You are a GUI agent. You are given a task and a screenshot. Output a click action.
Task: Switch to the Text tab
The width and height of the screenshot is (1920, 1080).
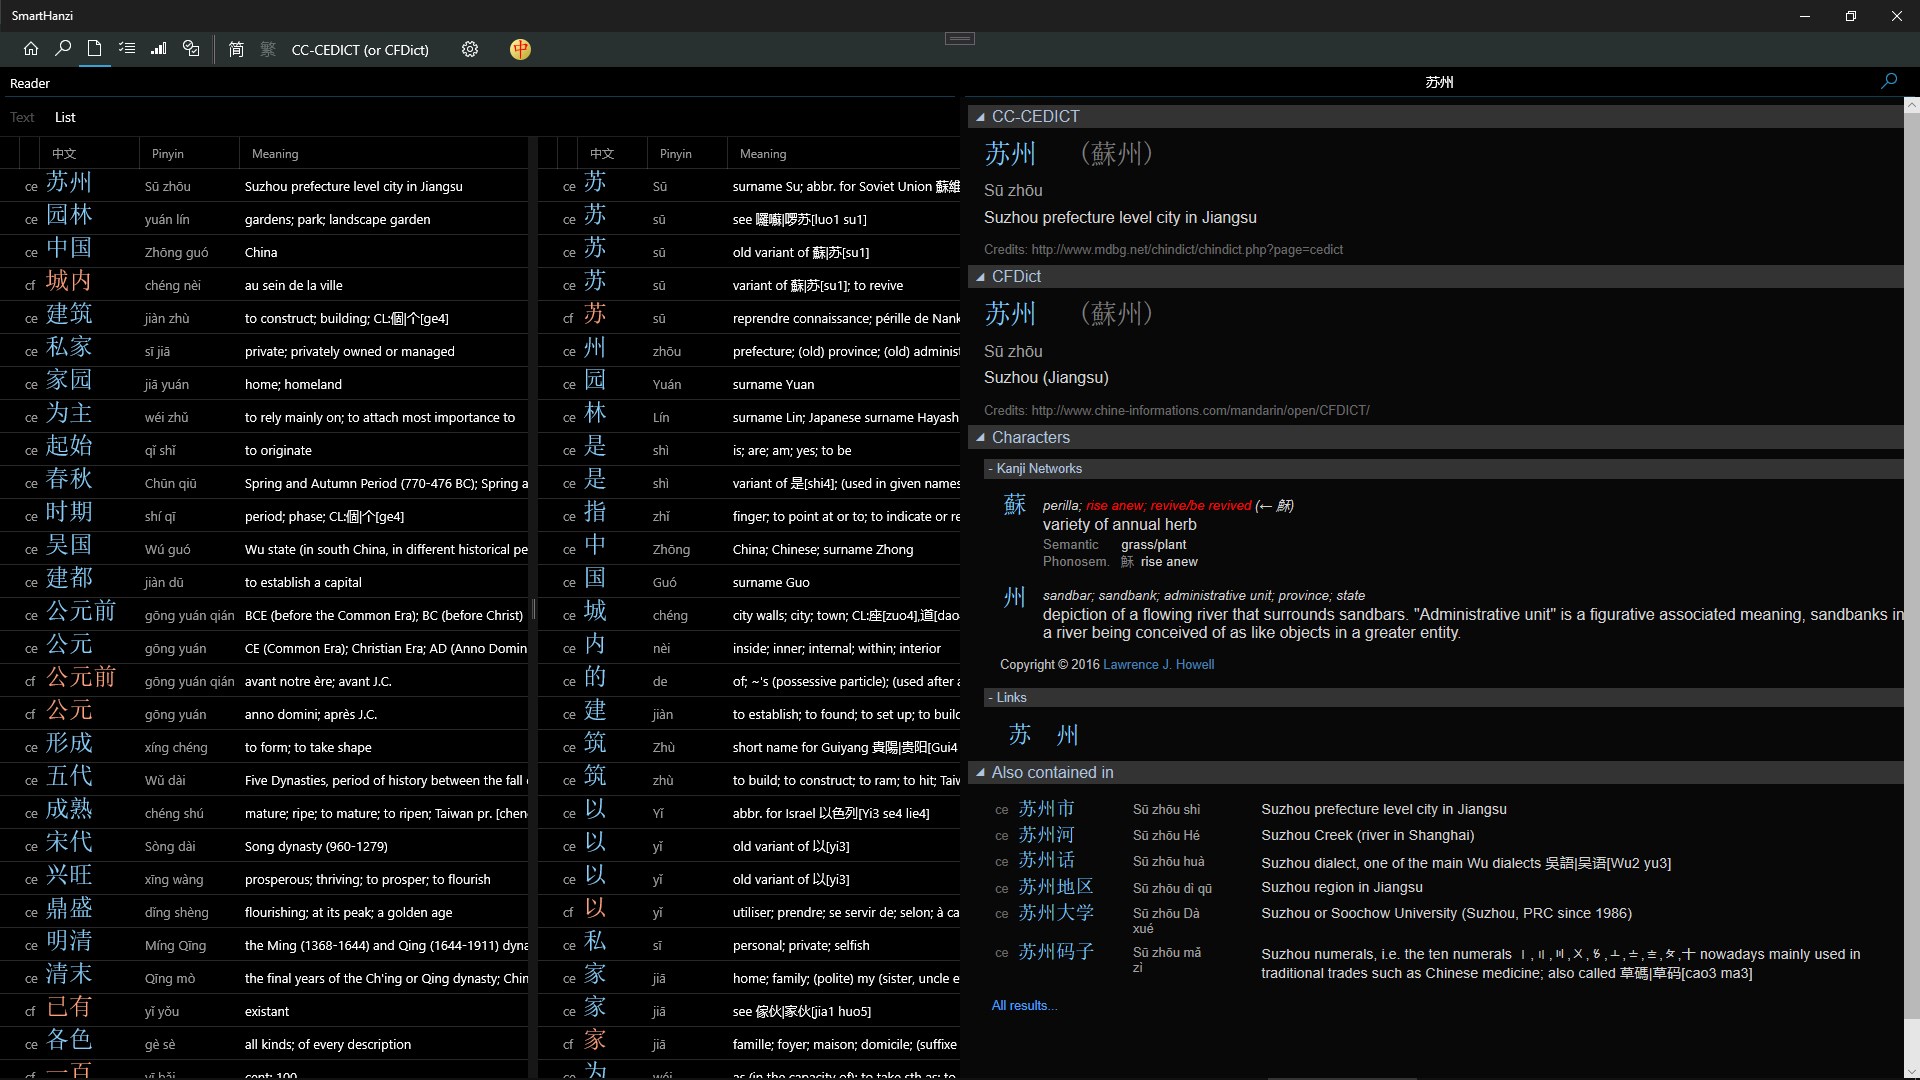[22, 117]
